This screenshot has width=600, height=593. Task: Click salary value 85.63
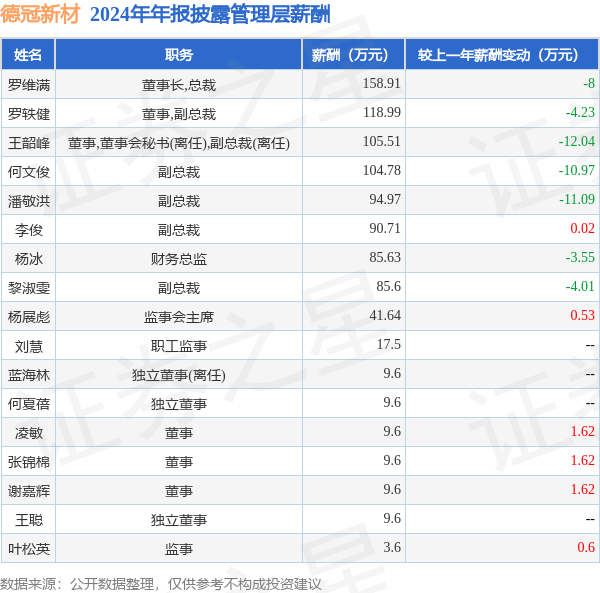point(385,257)
